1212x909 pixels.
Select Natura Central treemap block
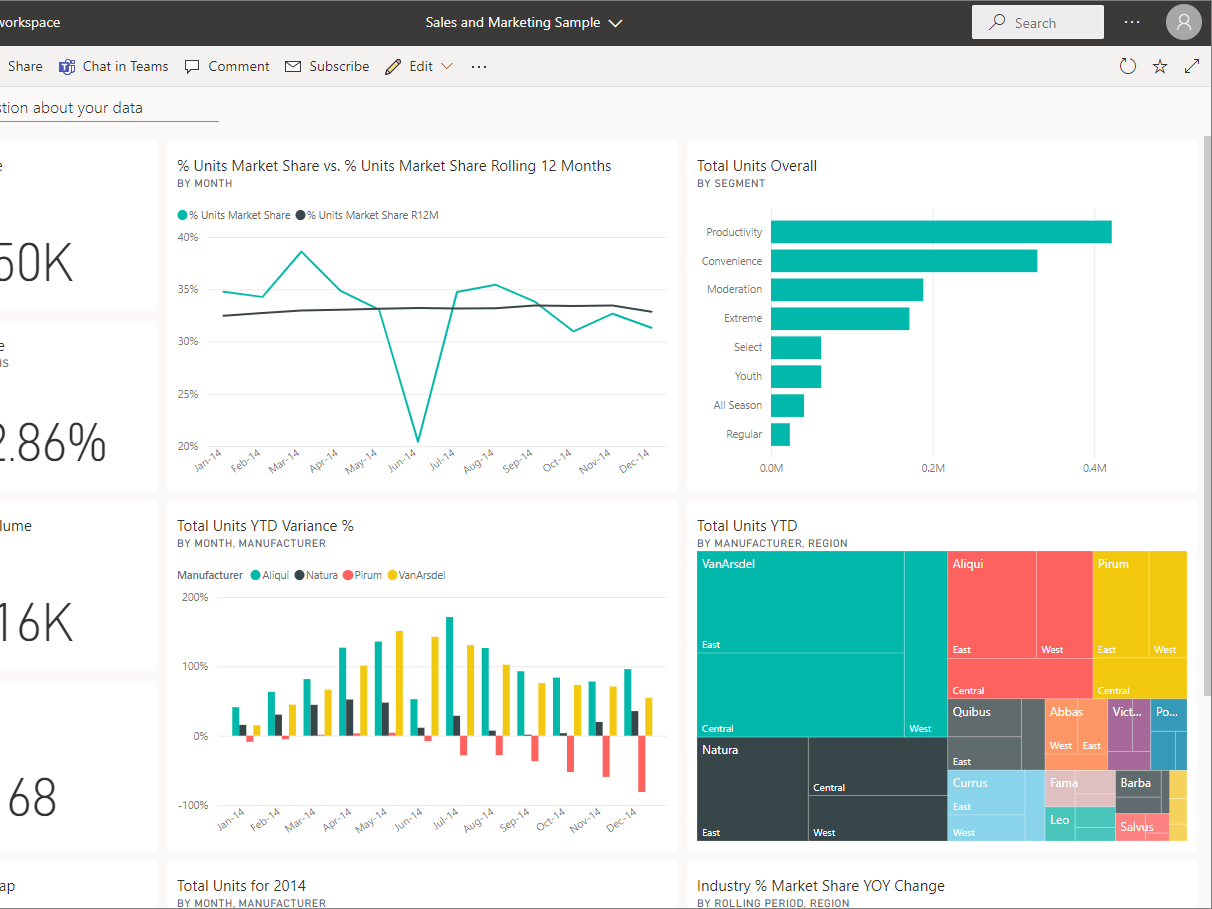tap(877, 767)
